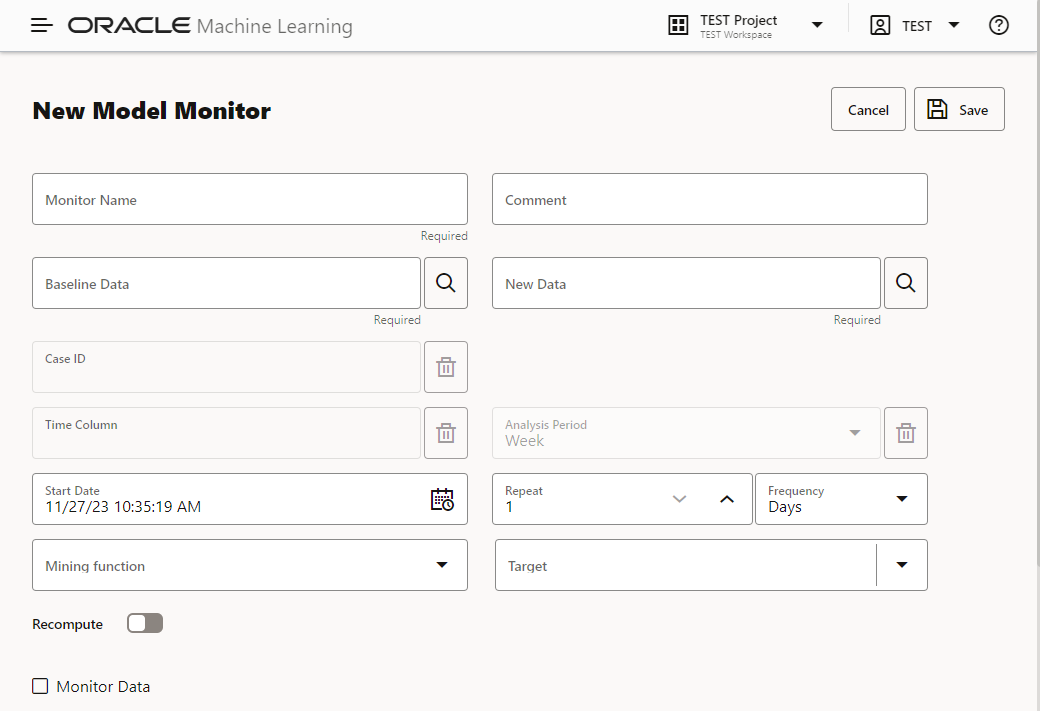Expand the Frequency dropdown
This screenshot has height=711, width=1040.
pos(901,499)
